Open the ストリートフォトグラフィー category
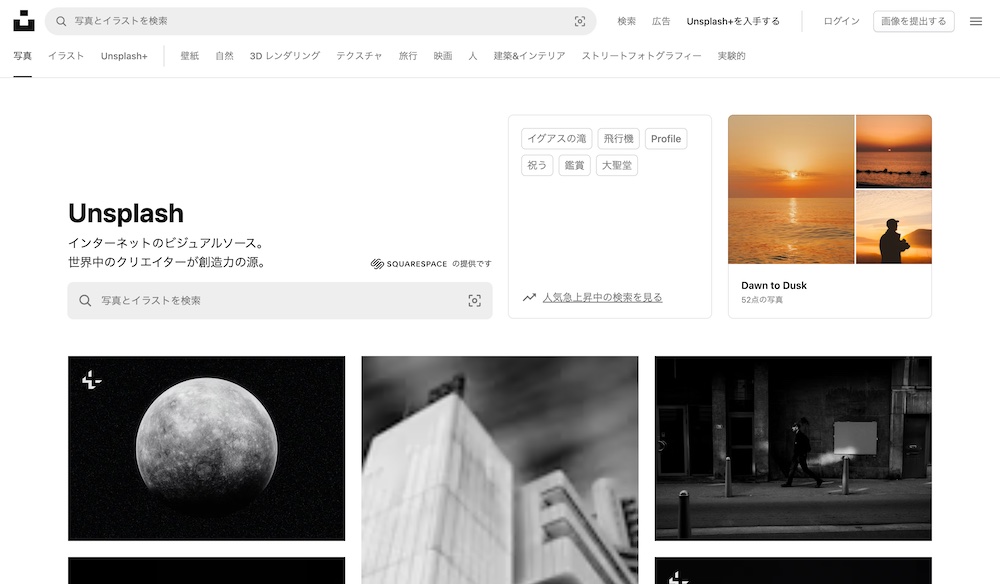Screen dimensions: 1000x584 tap(641, 55)
